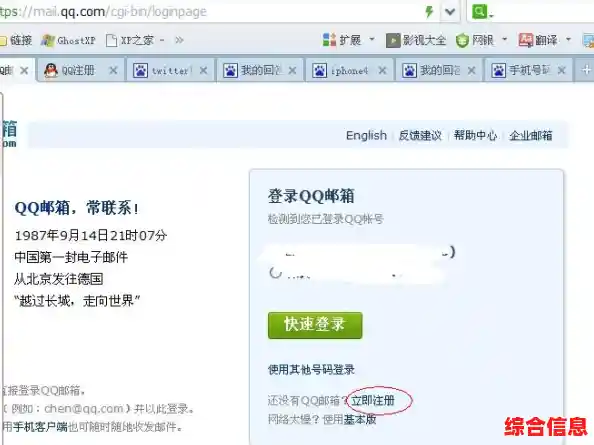The height and width of the screenshot is (445, 594).
Task: Click the English language link
Action: click(366, 135)
